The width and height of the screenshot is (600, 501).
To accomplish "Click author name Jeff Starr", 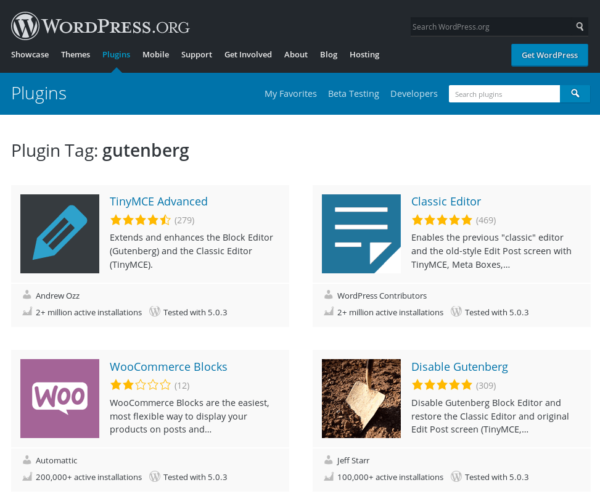I will 353,460.
